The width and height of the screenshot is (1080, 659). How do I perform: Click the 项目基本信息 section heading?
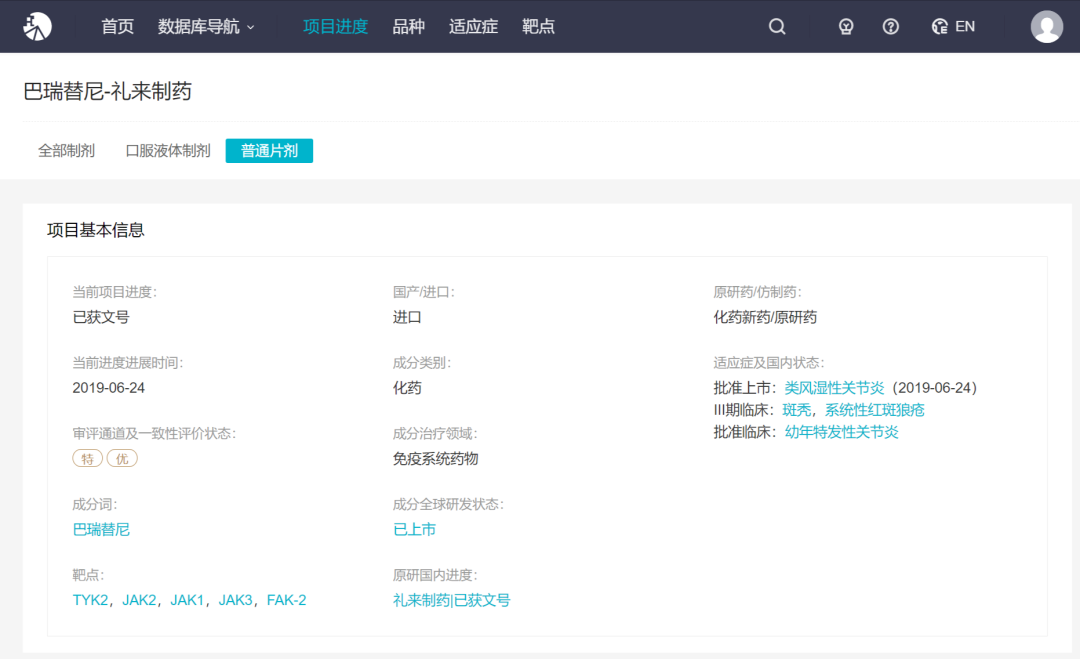click(x=96, y=230)
